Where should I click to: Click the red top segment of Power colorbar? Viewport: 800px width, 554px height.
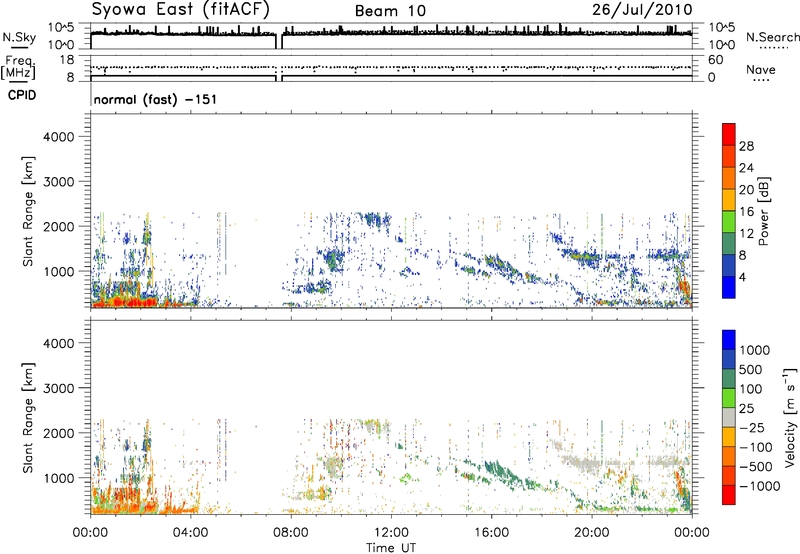(729, 134)
